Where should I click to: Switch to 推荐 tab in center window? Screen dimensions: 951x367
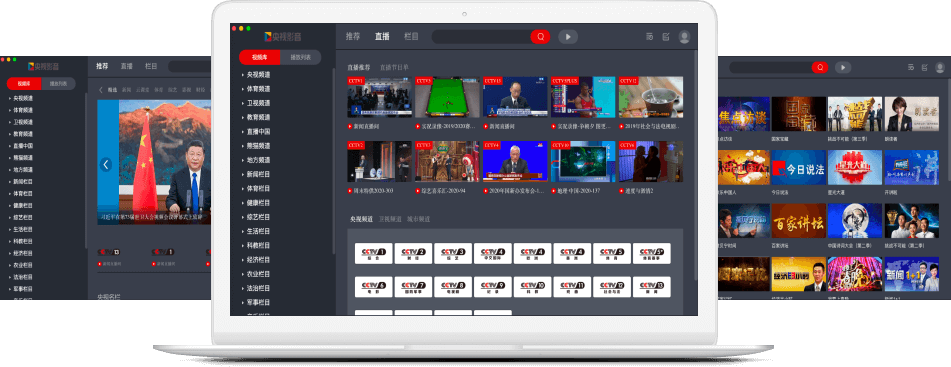tap(353, 36)
